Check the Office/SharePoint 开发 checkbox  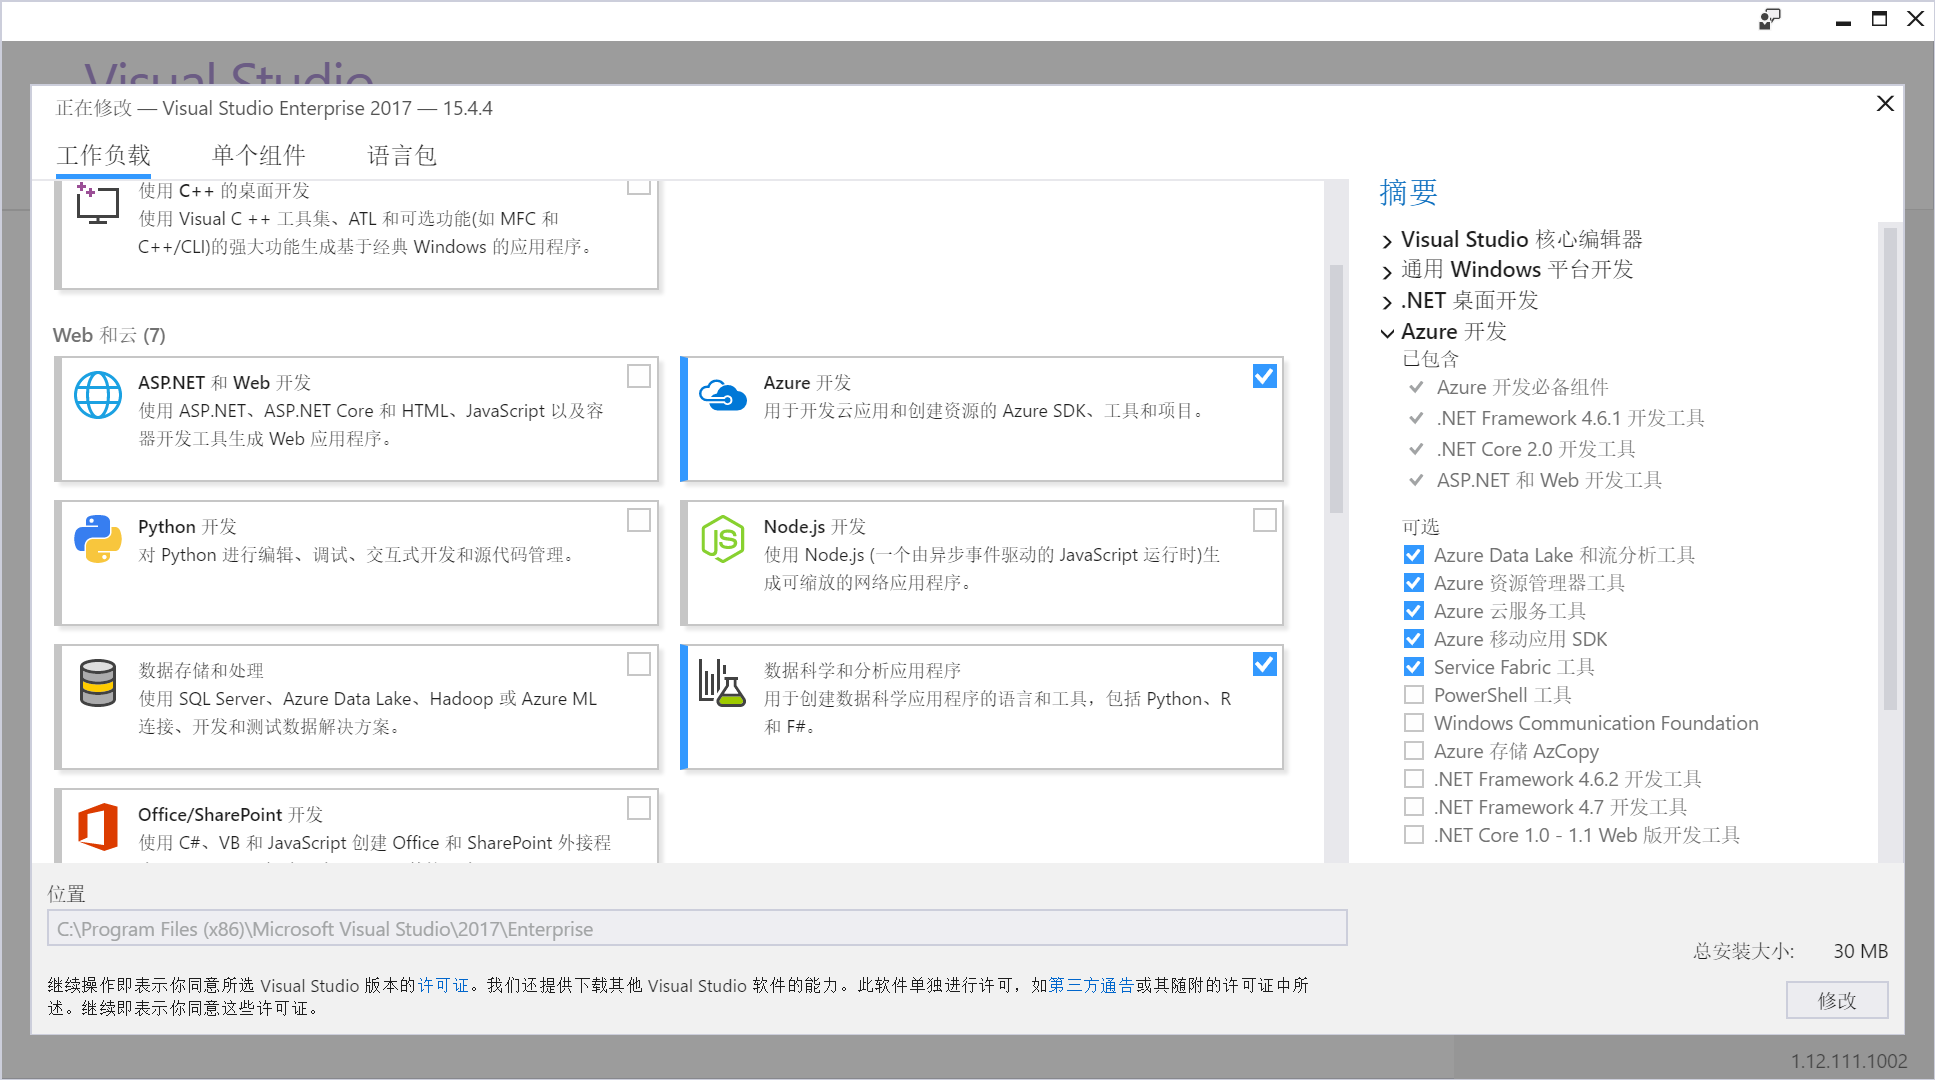tap(639, 808)
